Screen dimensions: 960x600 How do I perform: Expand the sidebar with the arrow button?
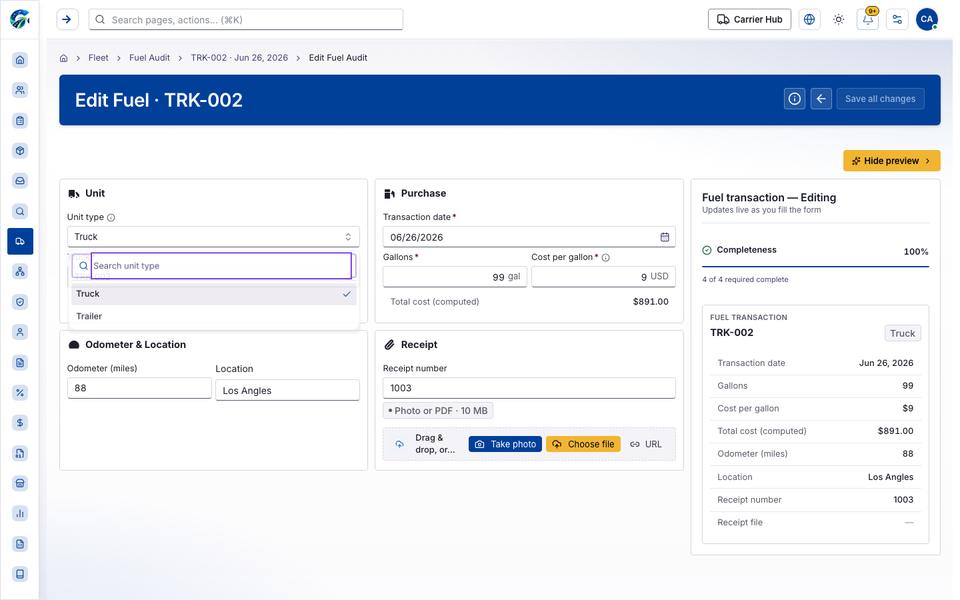click(x=67, y=20)
